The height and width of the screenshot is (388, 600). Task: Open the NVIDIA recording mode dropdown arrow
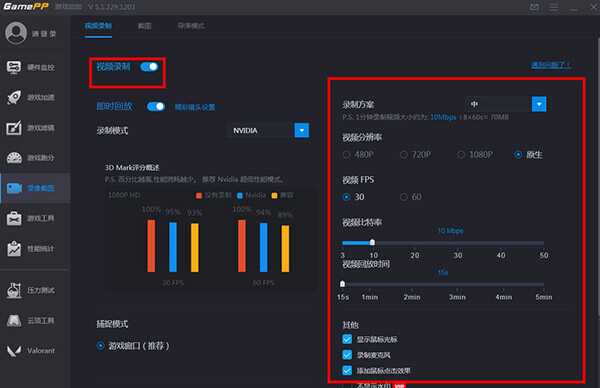coord(302,130)
